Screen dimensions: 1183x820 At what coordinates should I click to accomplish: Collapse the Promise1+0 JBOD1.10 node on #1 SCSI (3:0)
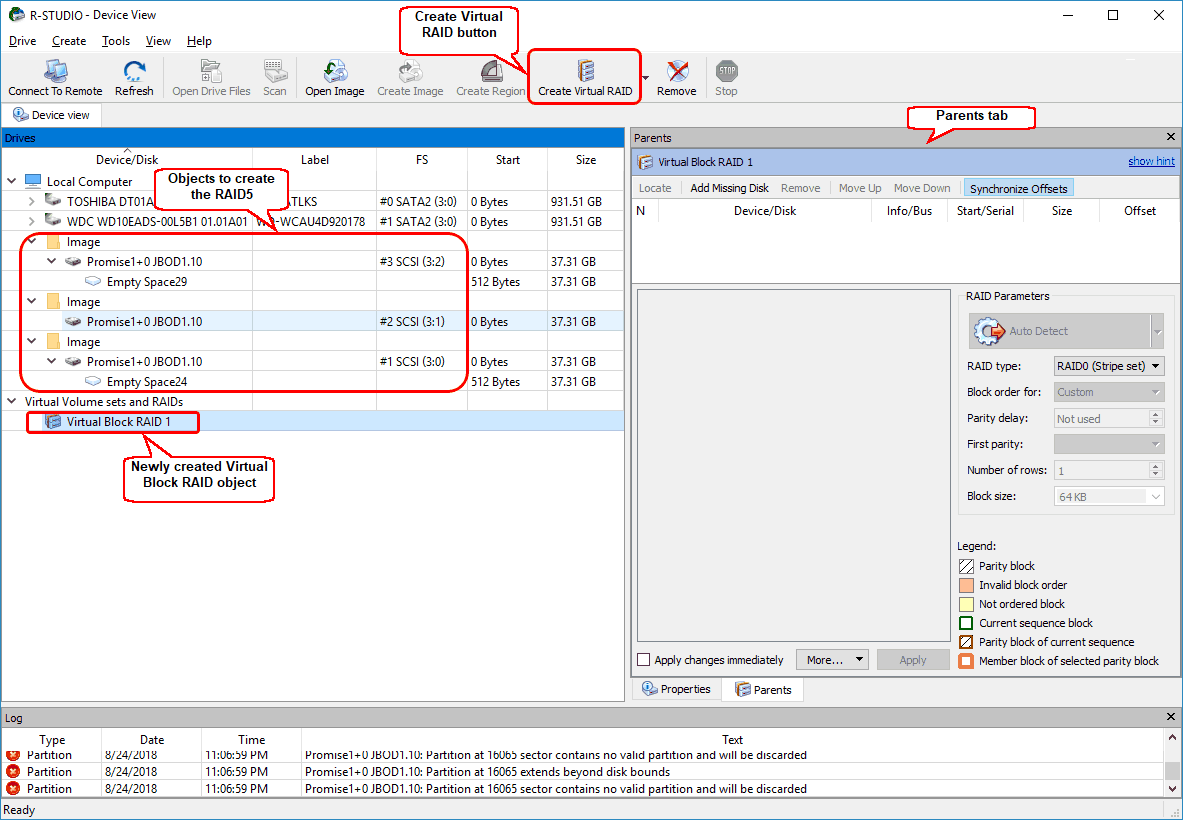click(x=52, y=361)
